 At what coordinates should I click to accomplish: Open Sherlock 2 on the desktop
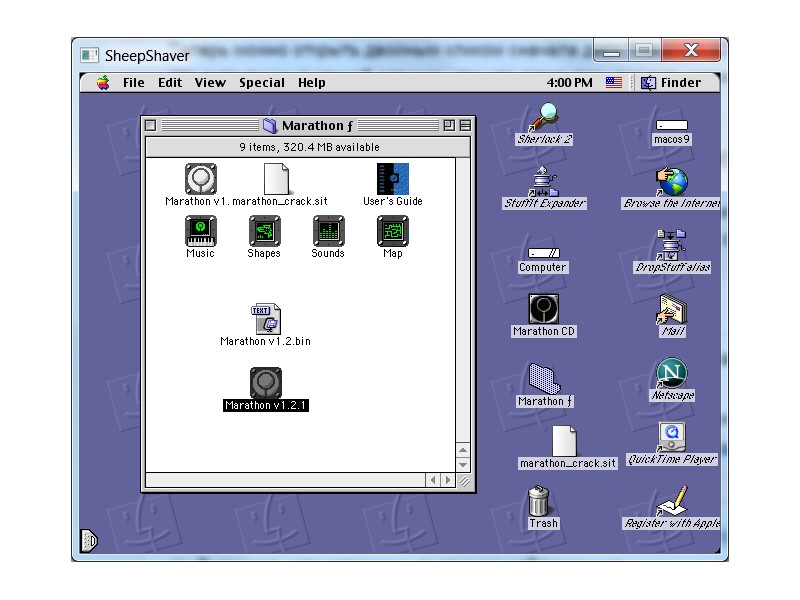coord(543,117)
